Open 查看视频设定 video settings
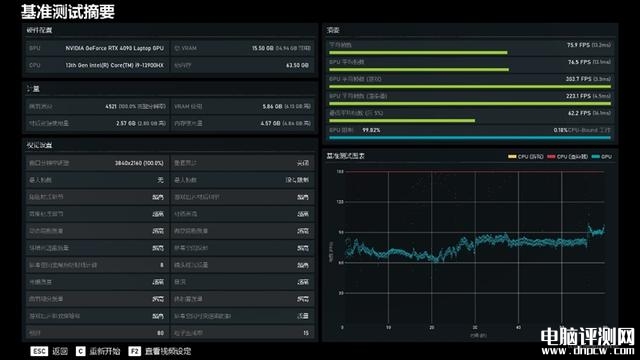The height and width of the screenshot is (360, 640). (x=168, y=351)
